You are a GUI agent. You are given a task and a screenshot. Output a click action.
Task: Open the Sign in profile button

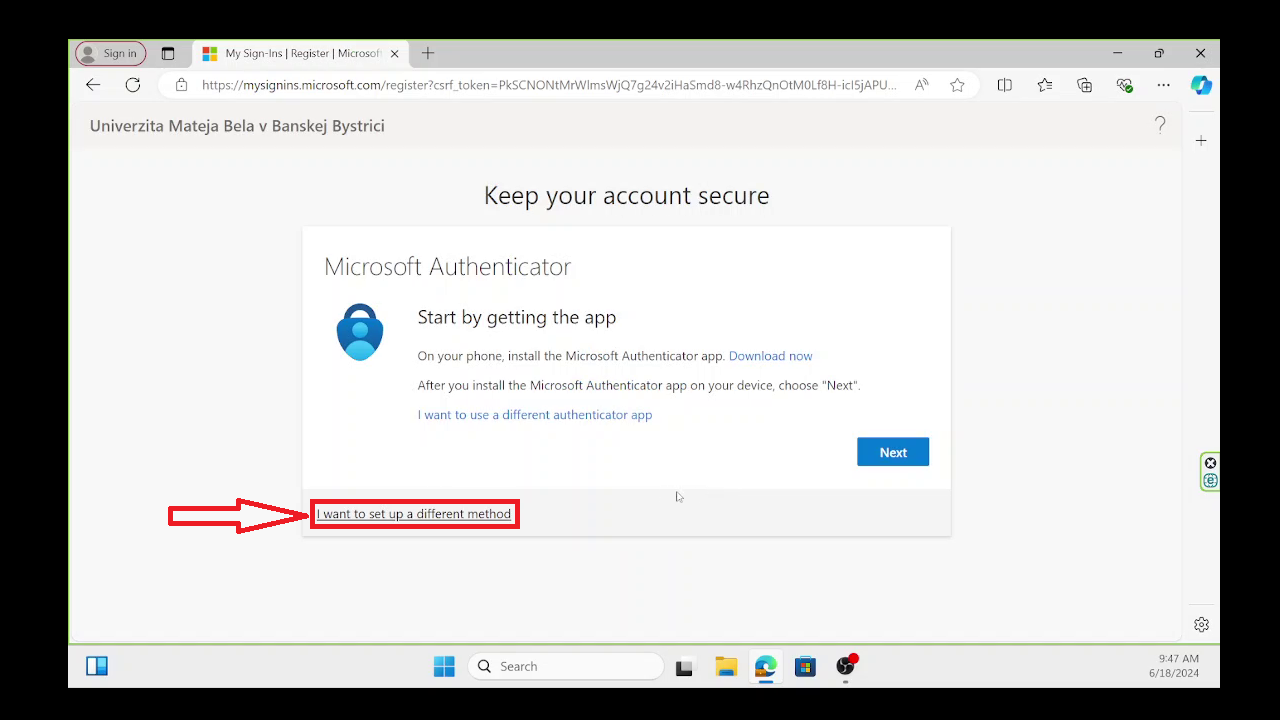[x=111, y=53]
